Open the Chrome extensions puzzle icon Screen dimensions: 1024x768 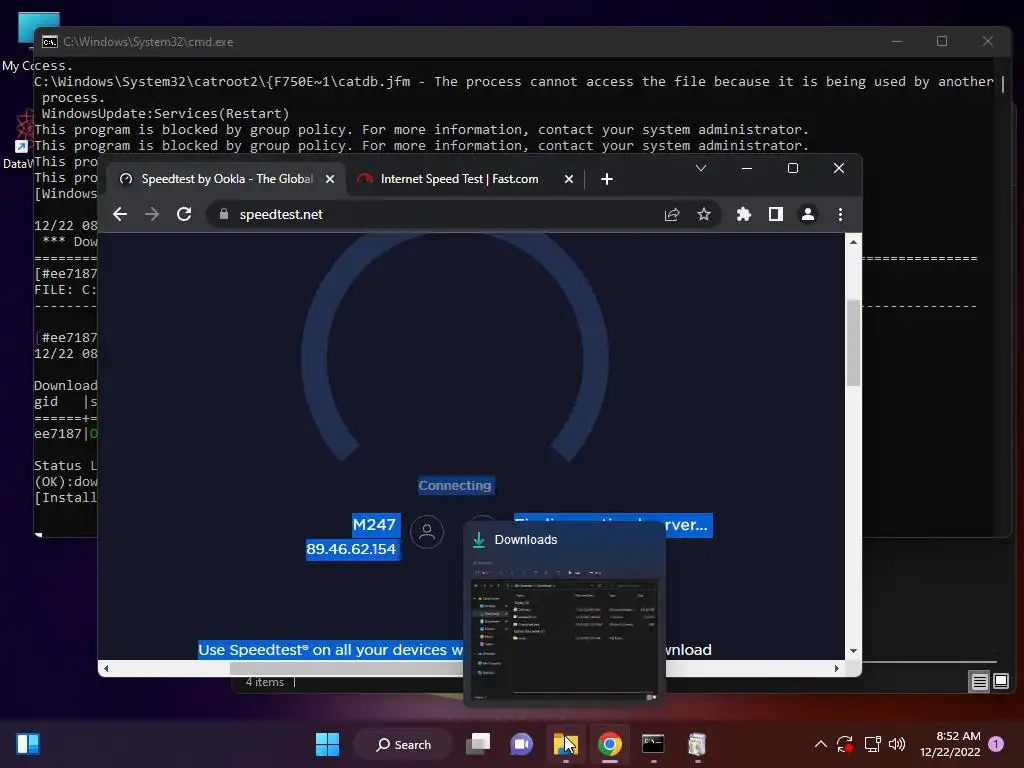pyautogui.click(x=743, y=214)
